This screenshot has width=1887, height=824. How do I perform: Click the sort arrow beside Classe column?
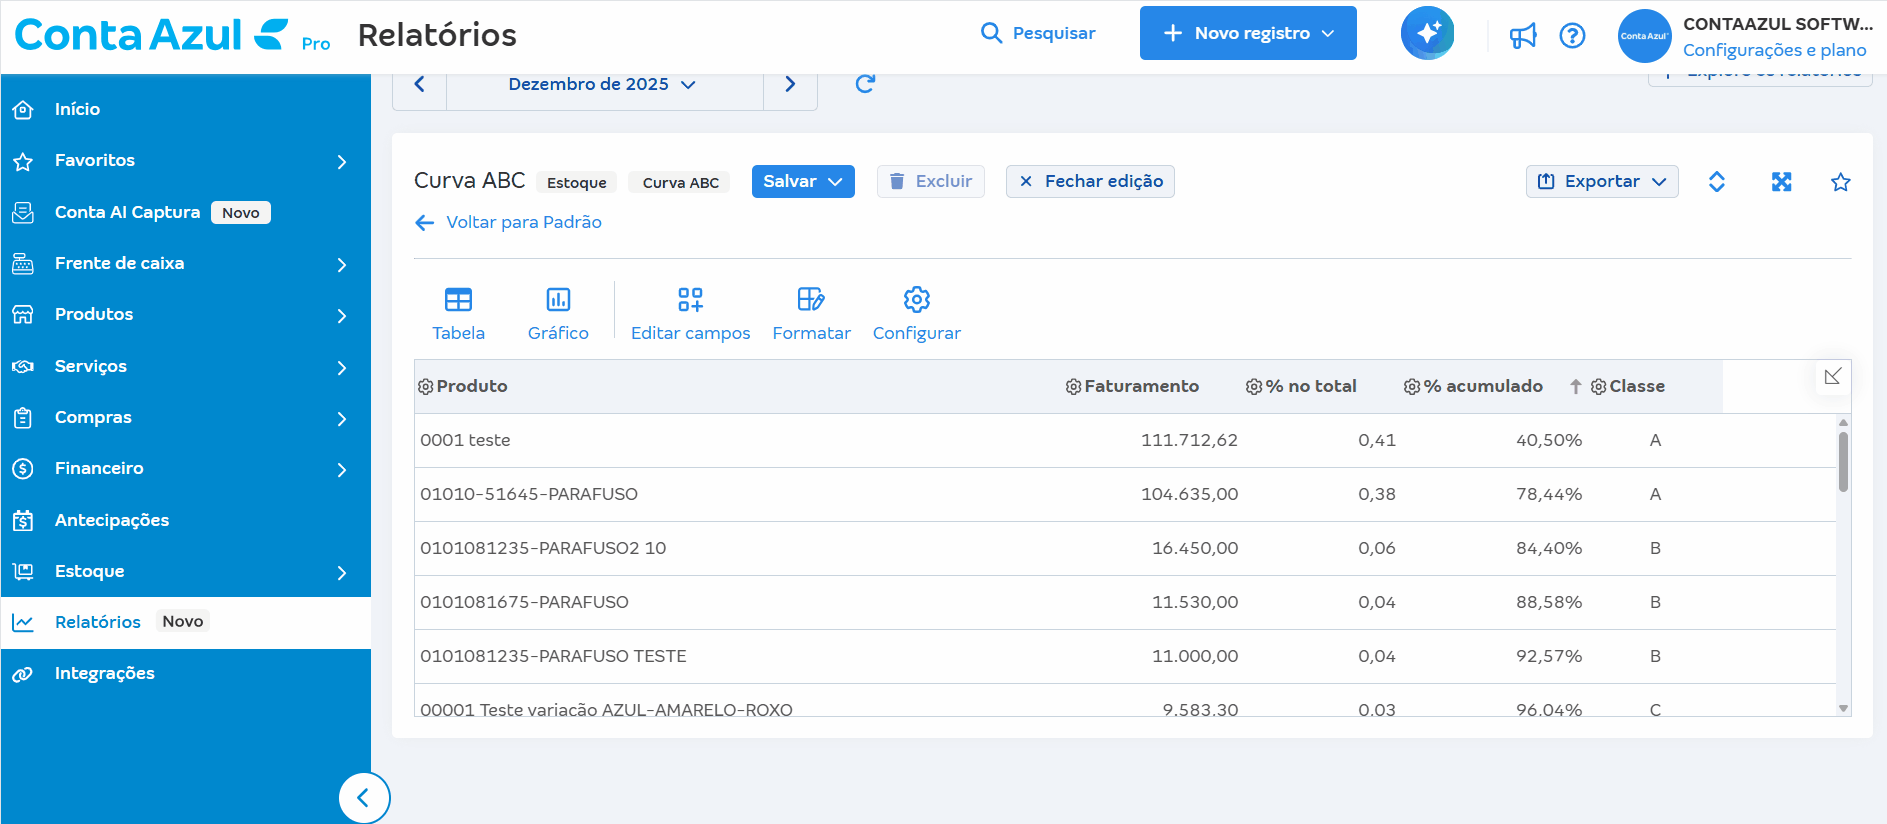point(1576,387)
